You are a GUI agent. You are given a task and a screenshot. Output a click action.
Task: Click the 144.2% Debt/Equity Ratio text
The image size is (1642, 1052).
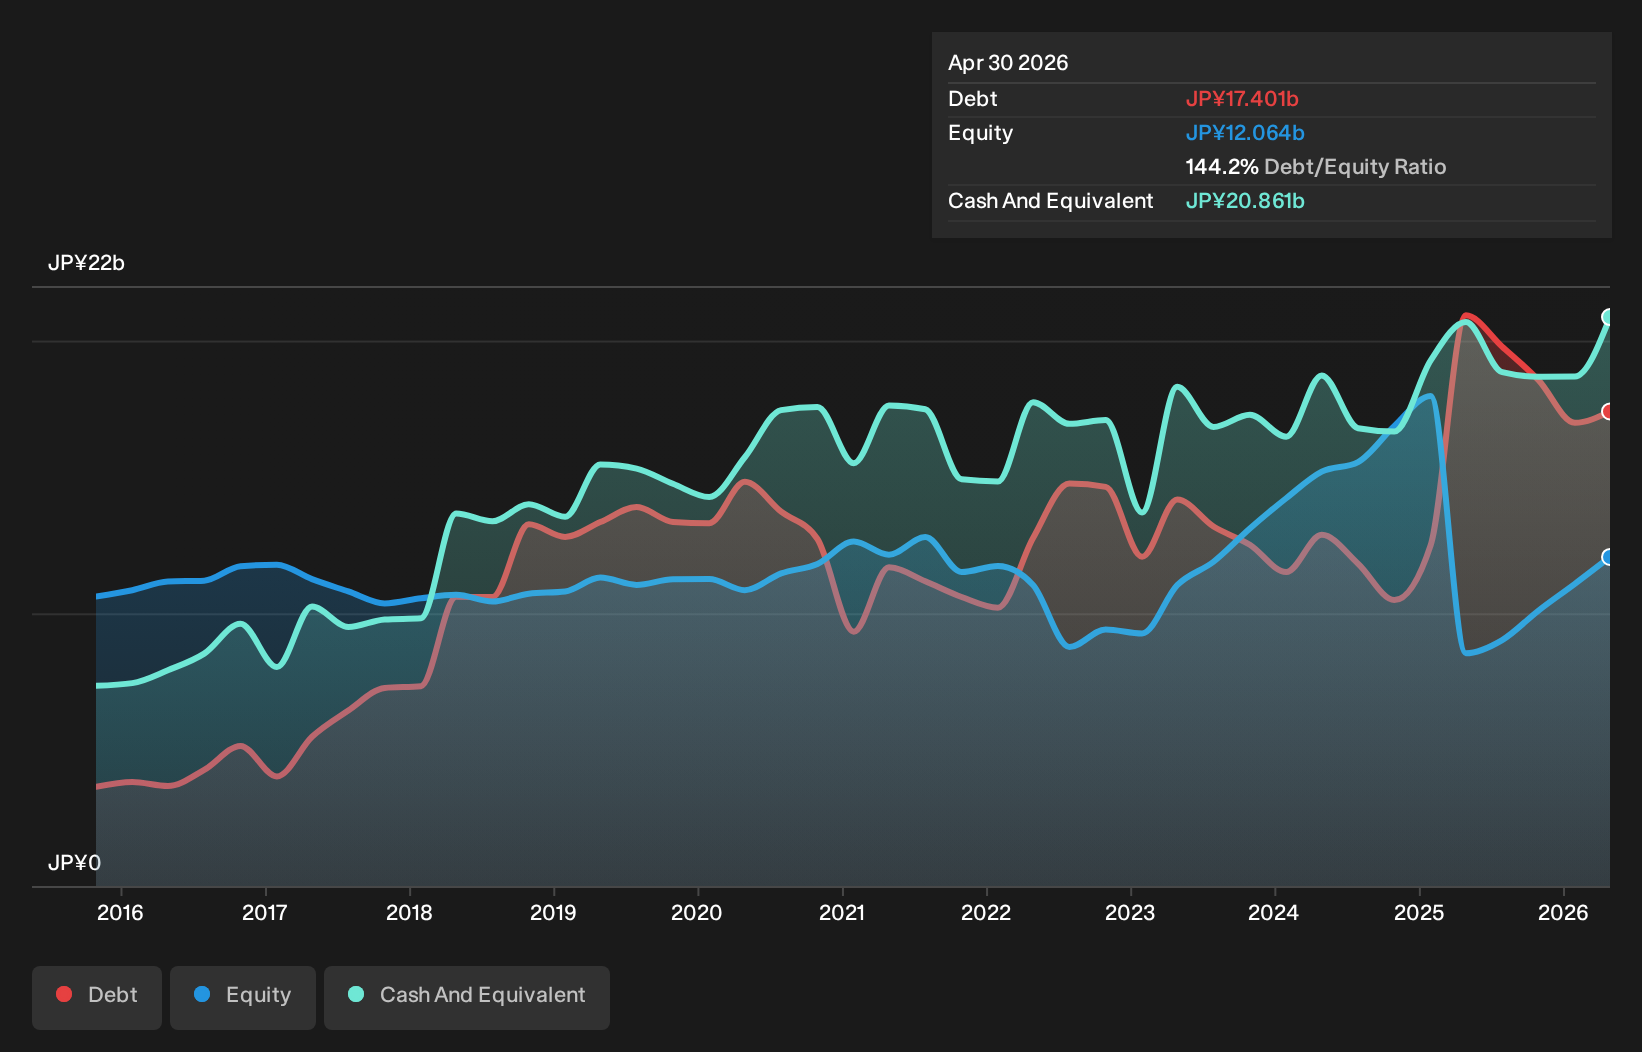pos(1316,167)
